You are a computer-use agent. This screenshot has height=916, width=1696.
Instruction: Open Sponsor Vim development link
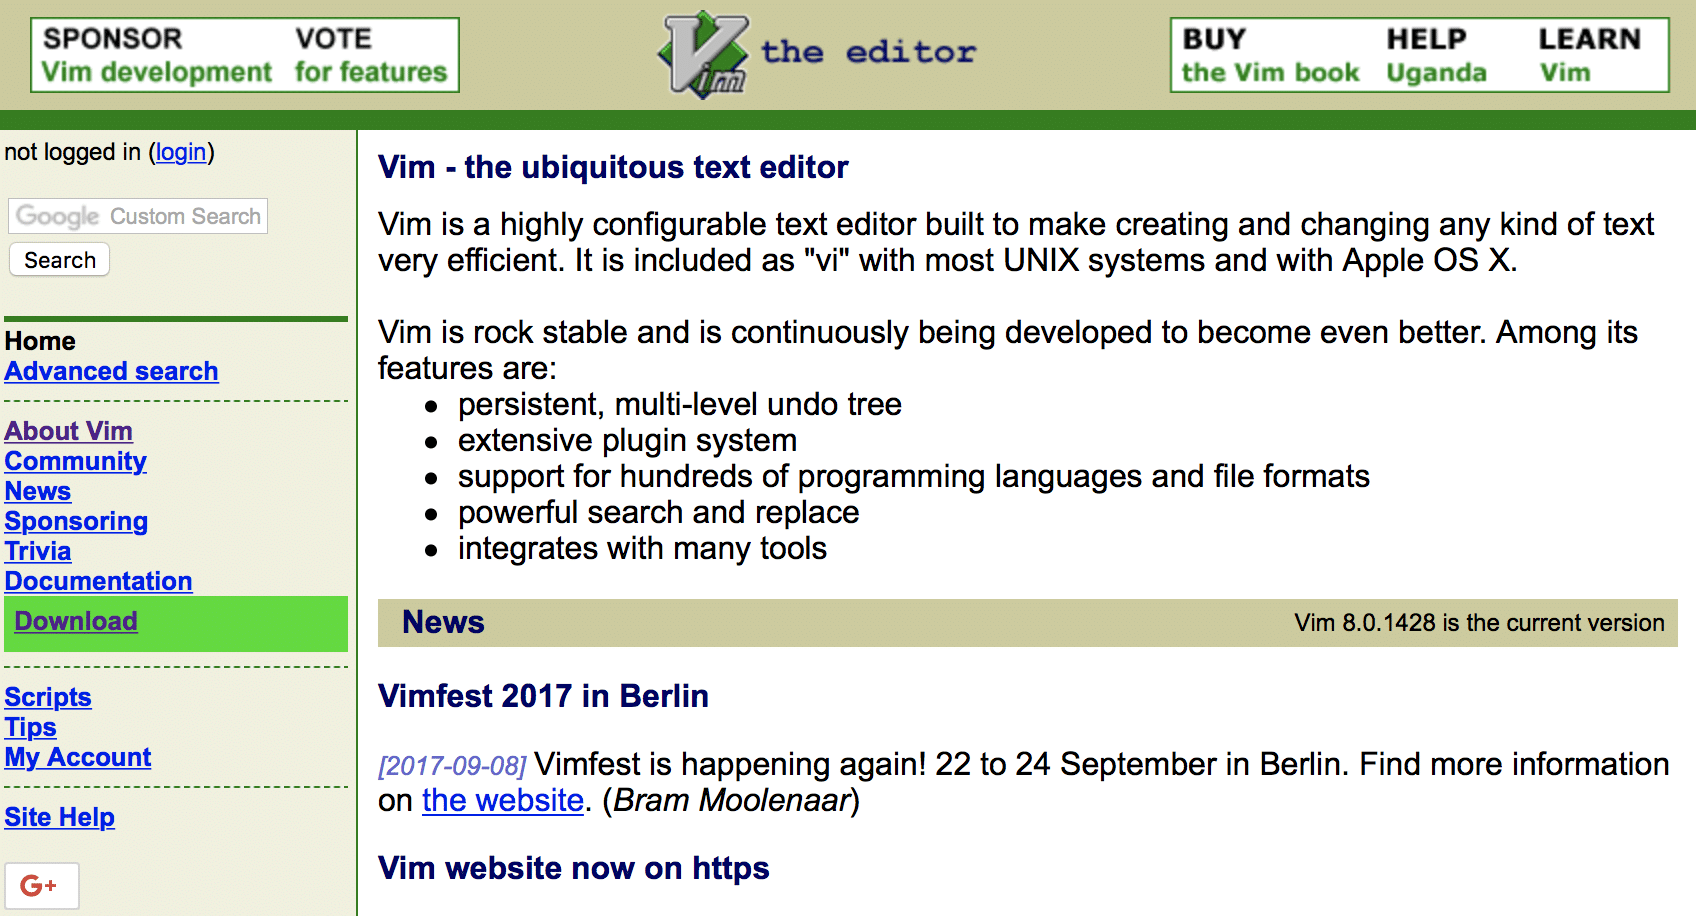156,55
